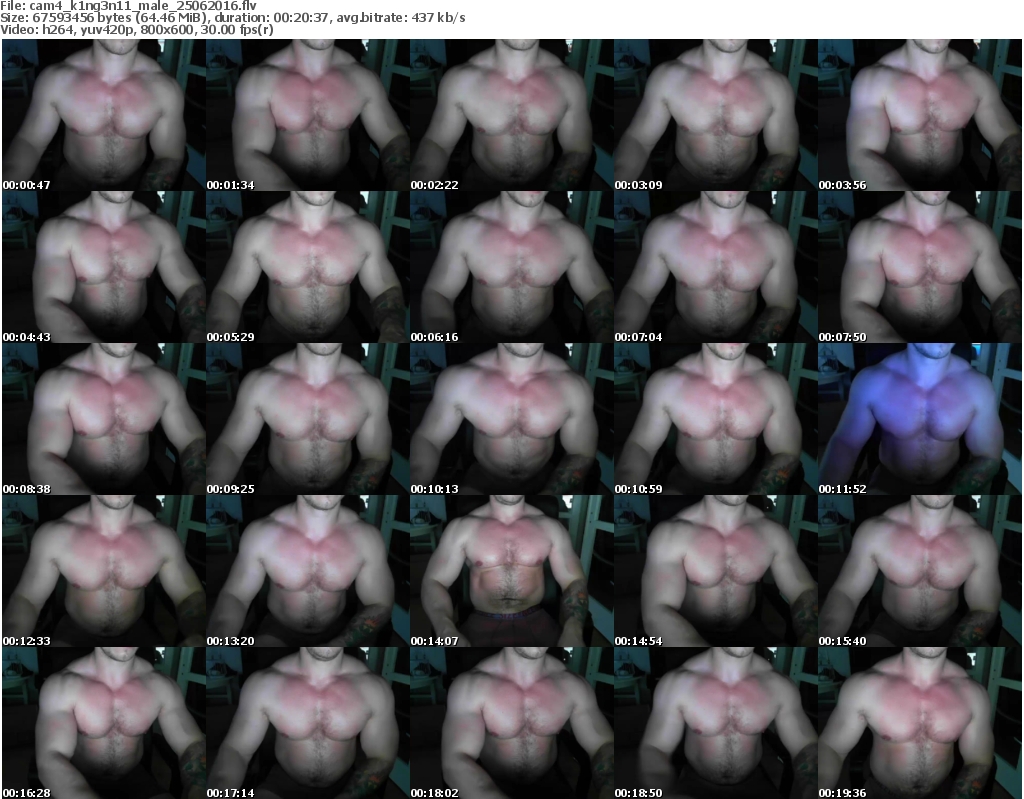Select the thumbnail stamped 00:03:09

click(716, 115)
